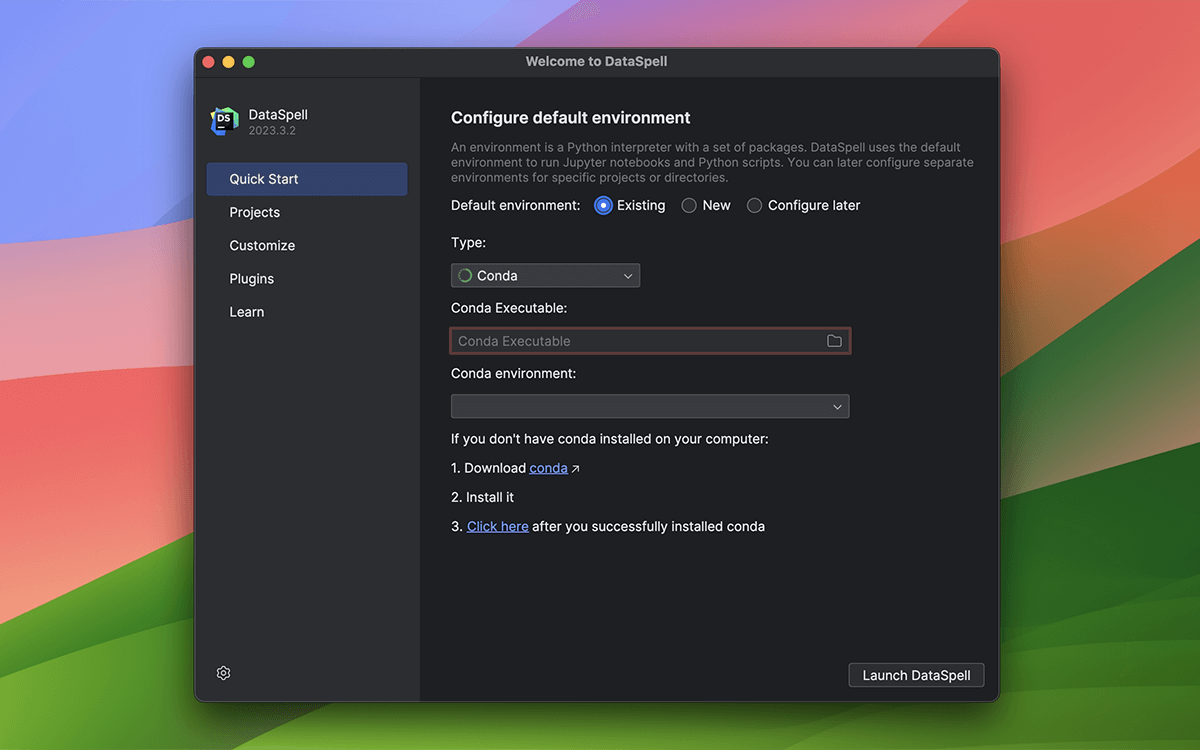The width and height of the screenshot is (1200, 750).
Task: Click the 'Configure default environment' heading
Action: click(x=571, y=118)
